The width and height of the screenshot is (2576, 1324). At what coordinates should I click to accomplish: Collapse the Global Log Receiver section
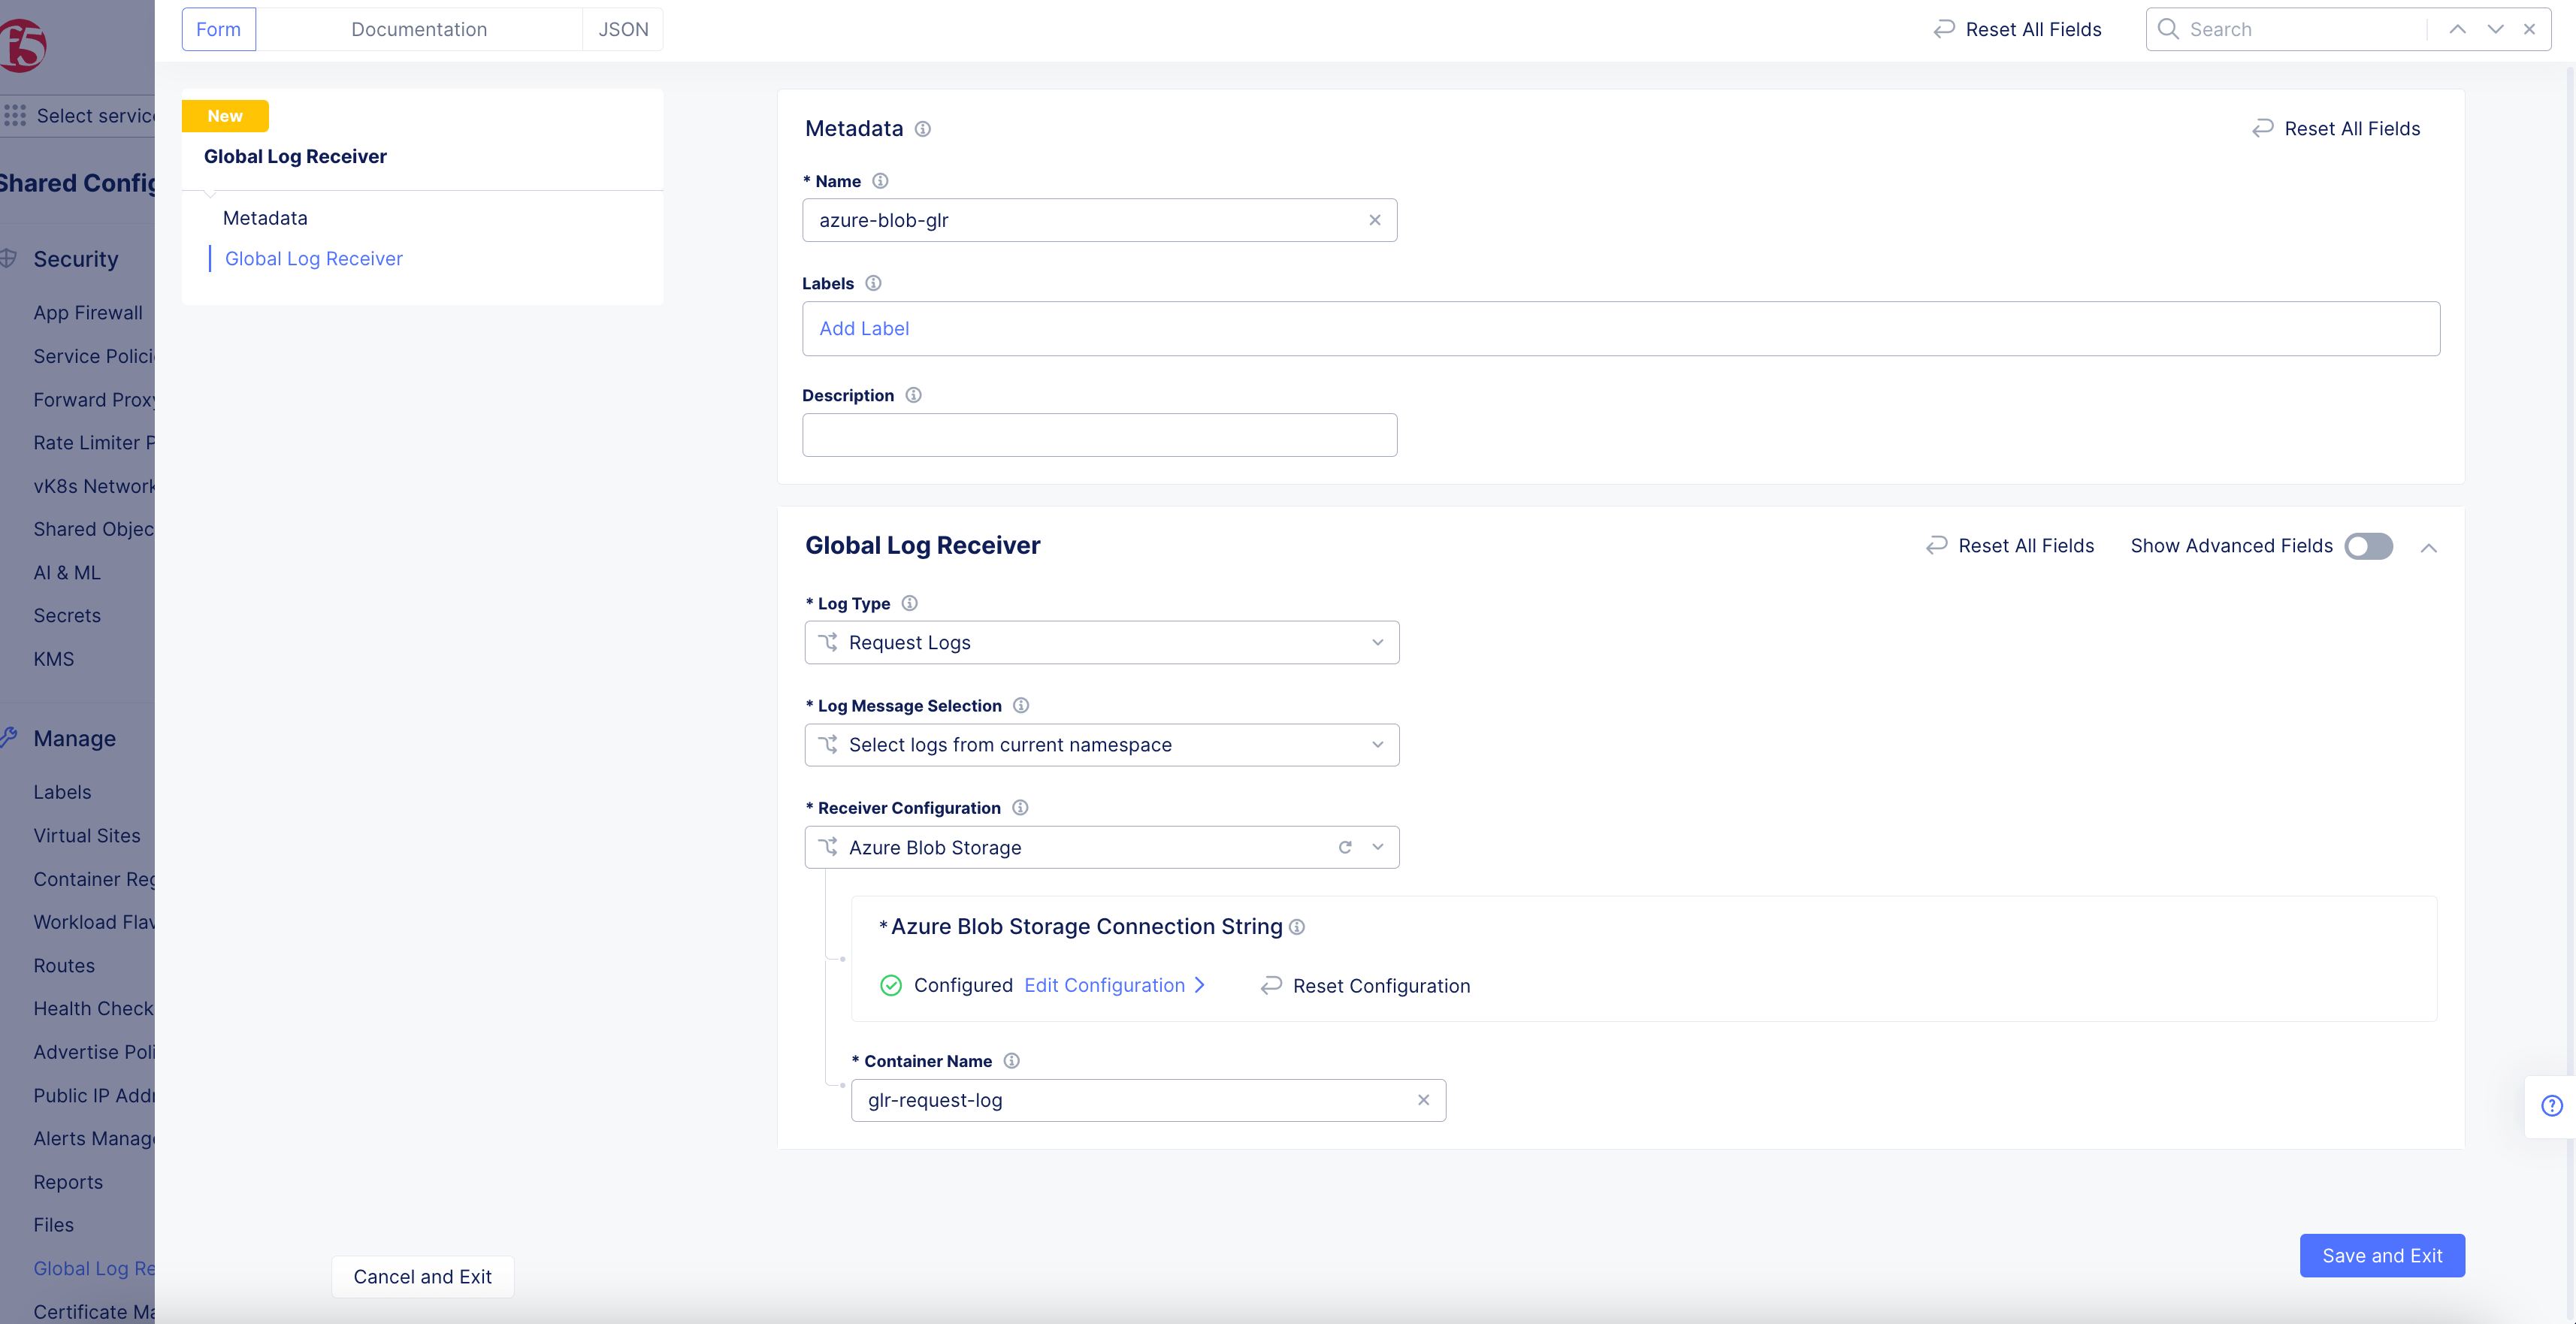(x=2428, y=548)
